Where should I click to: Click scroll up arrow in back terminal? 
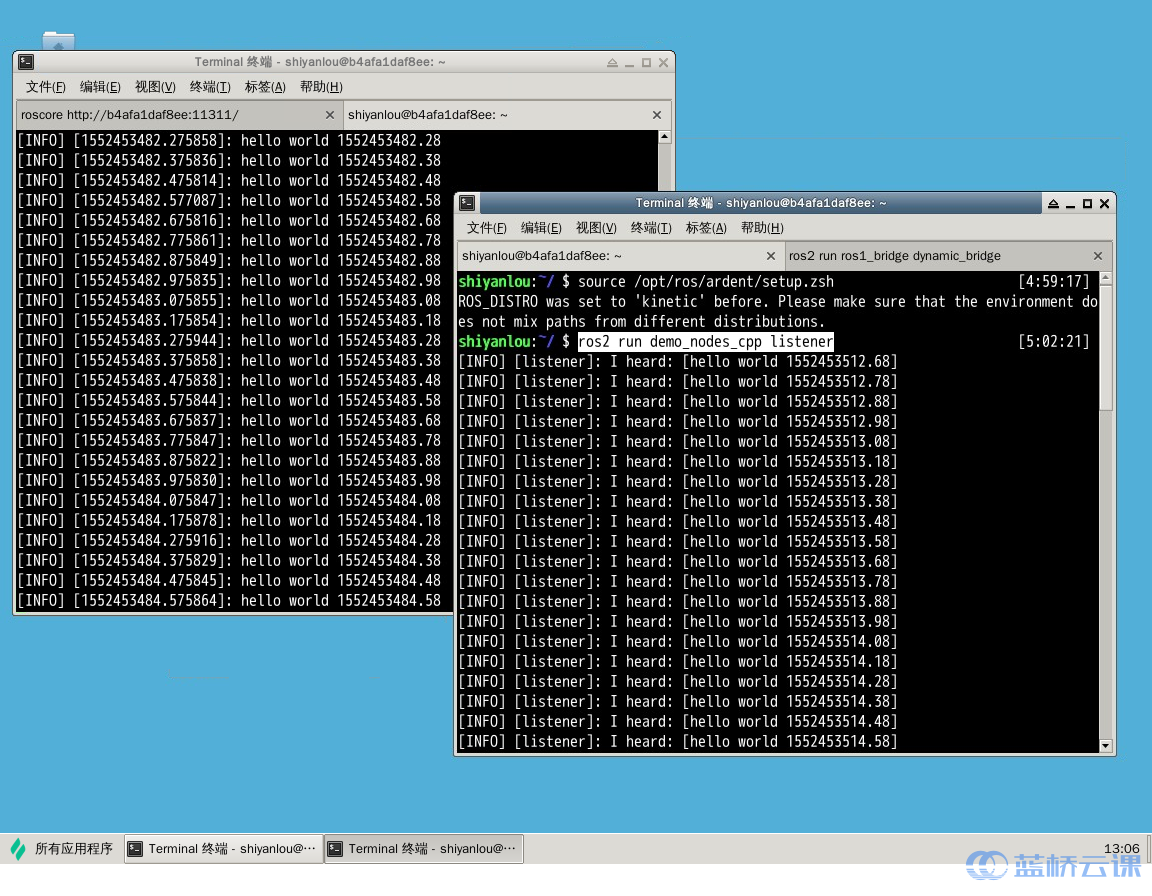pos(664,138)
